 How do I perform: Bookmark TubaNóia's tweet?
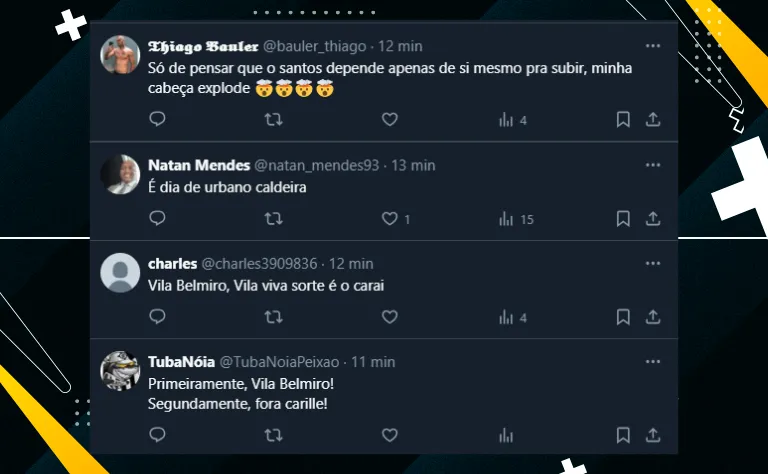tap(623, 435)
